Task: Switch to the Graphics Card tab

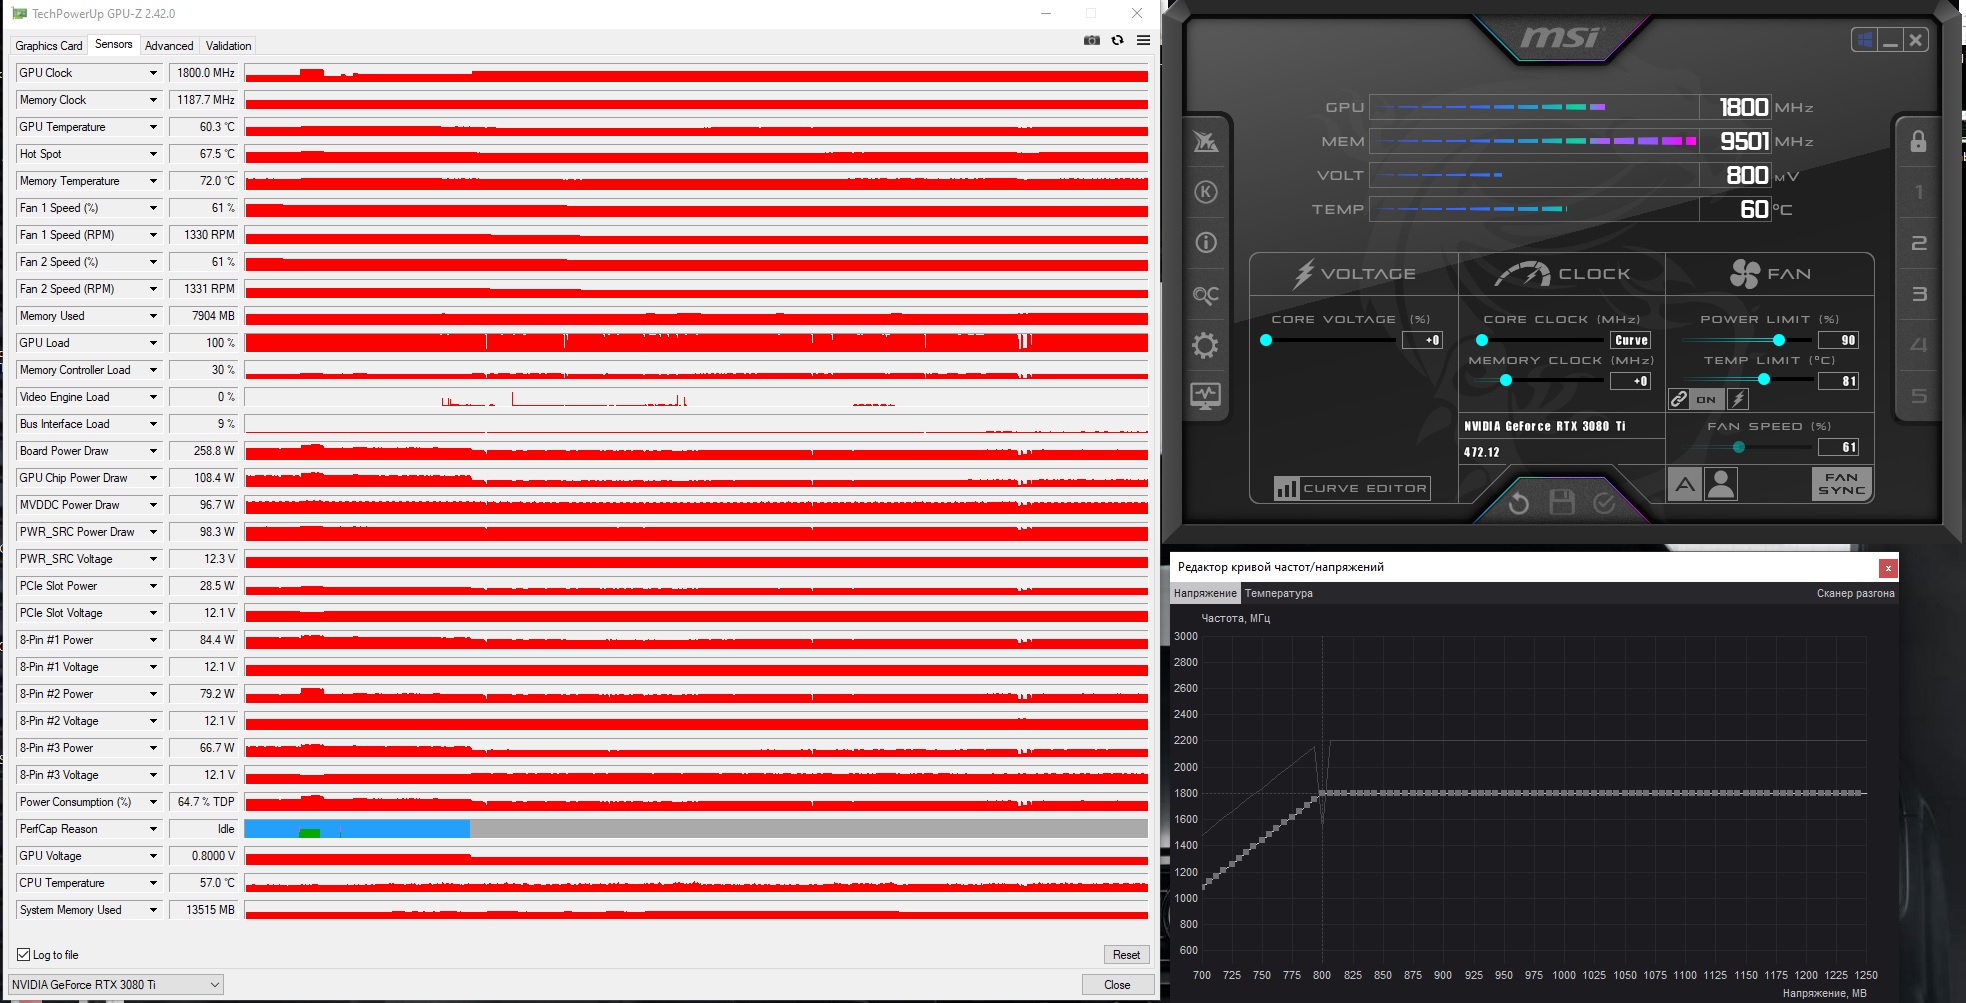Action: coord(49,46)
